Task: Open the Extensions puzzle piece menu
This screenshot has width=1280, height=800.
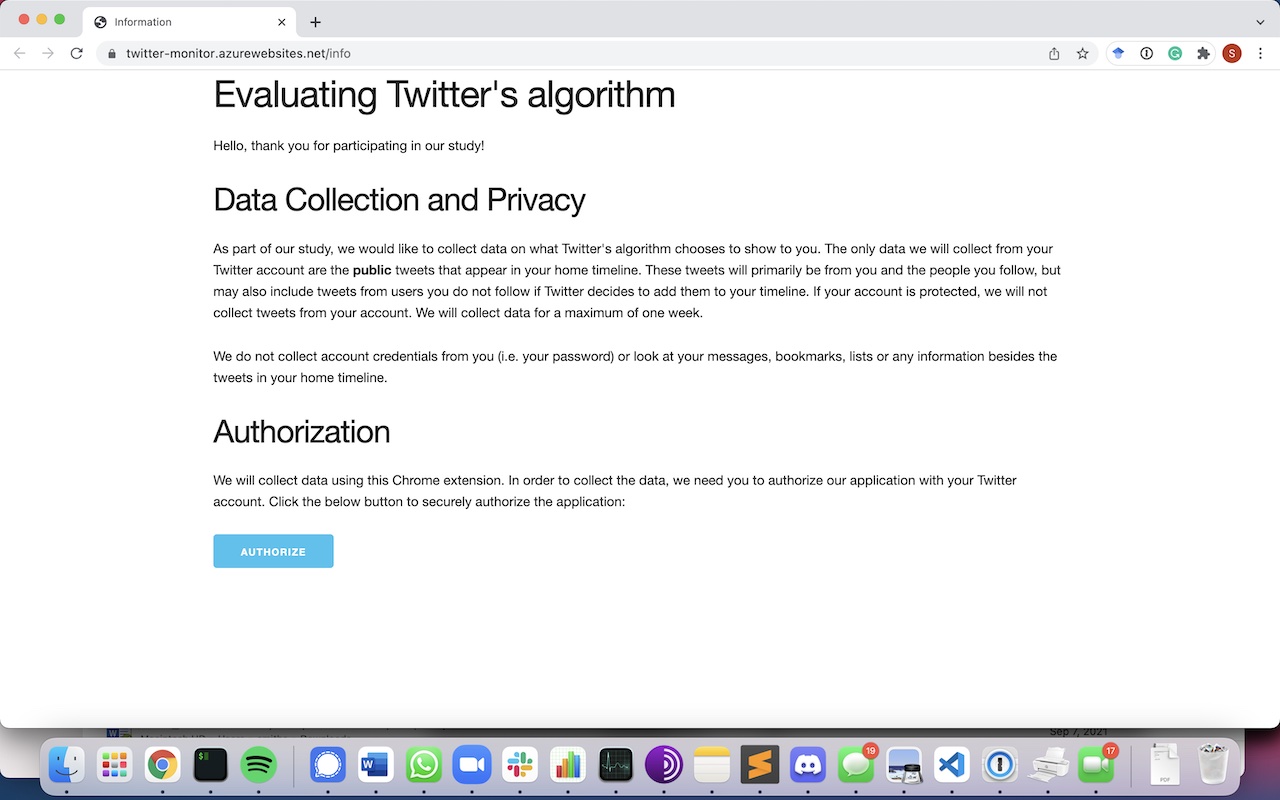Action: point(1203,54)
